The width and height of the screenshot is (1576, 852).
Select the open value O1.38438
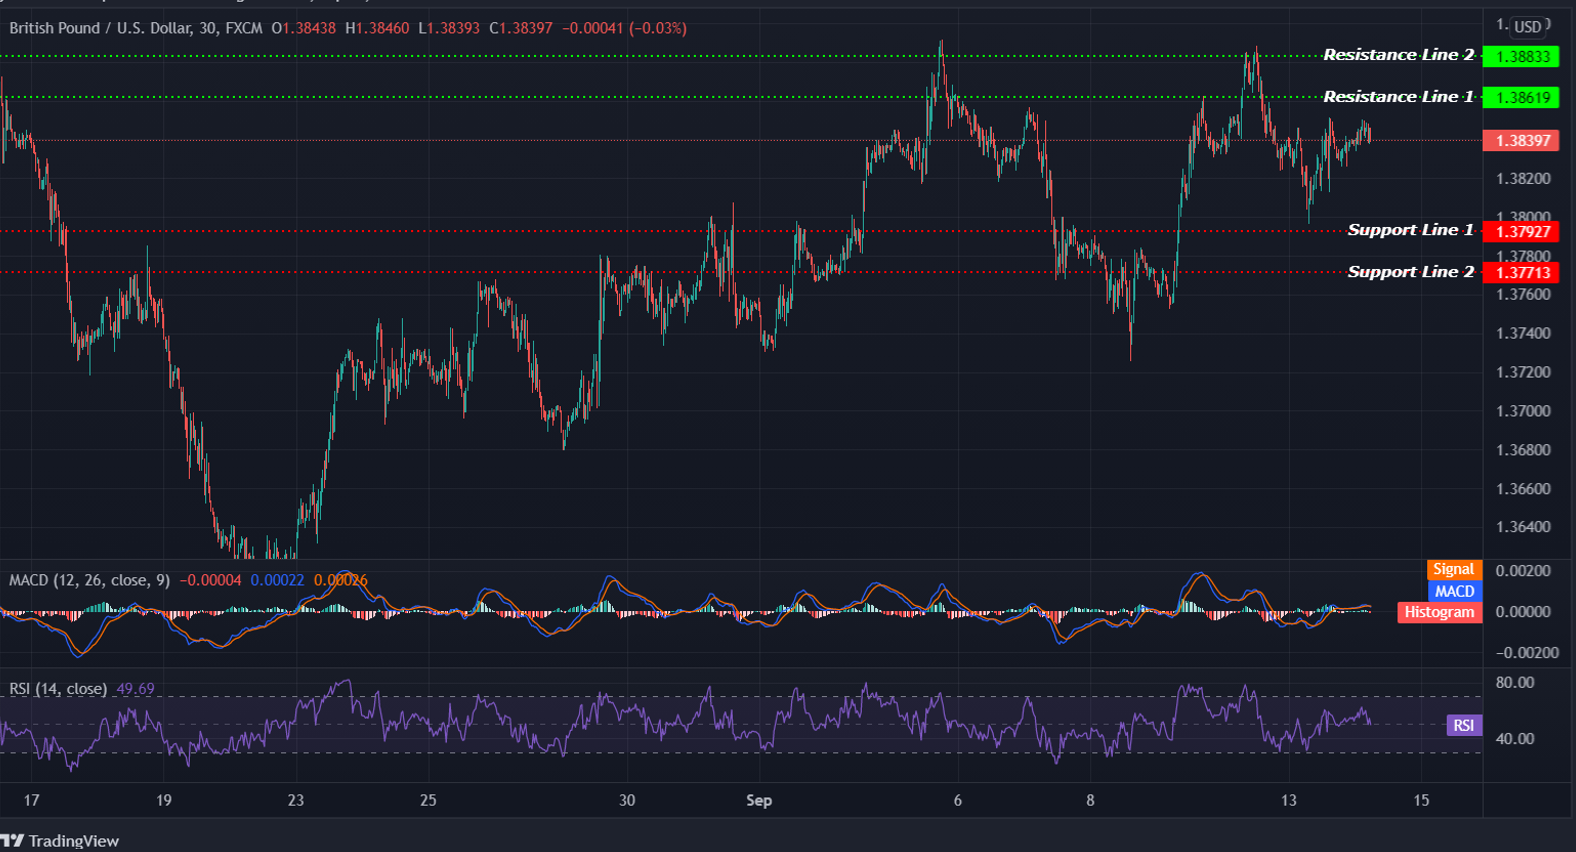point(304,28)
